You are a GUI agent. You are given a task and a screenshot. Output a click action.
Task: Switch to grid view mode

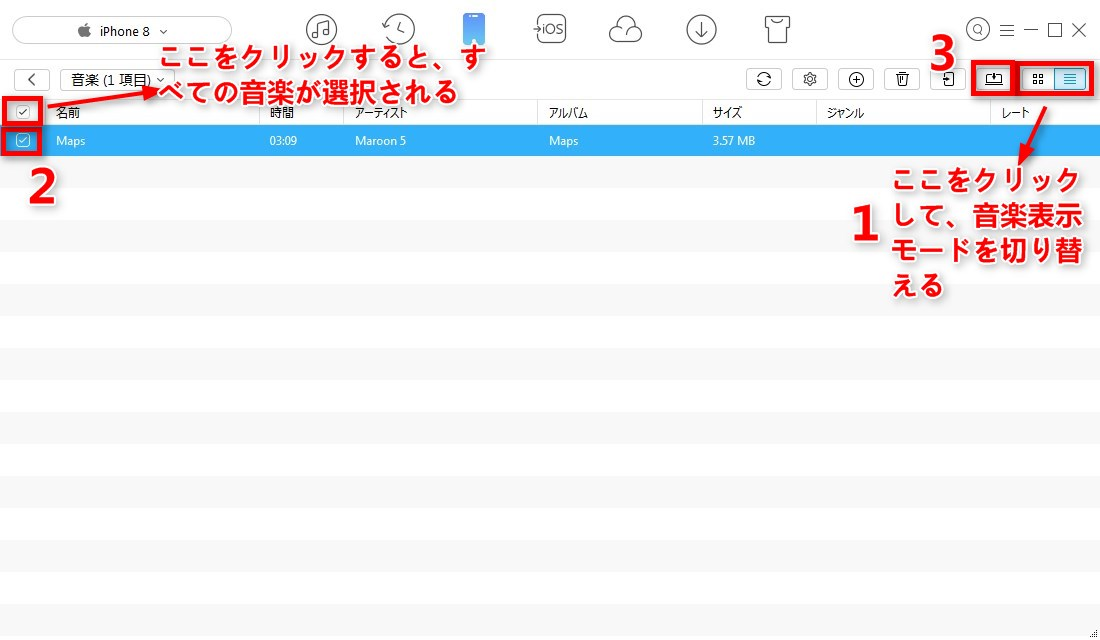coord(1038,79)
